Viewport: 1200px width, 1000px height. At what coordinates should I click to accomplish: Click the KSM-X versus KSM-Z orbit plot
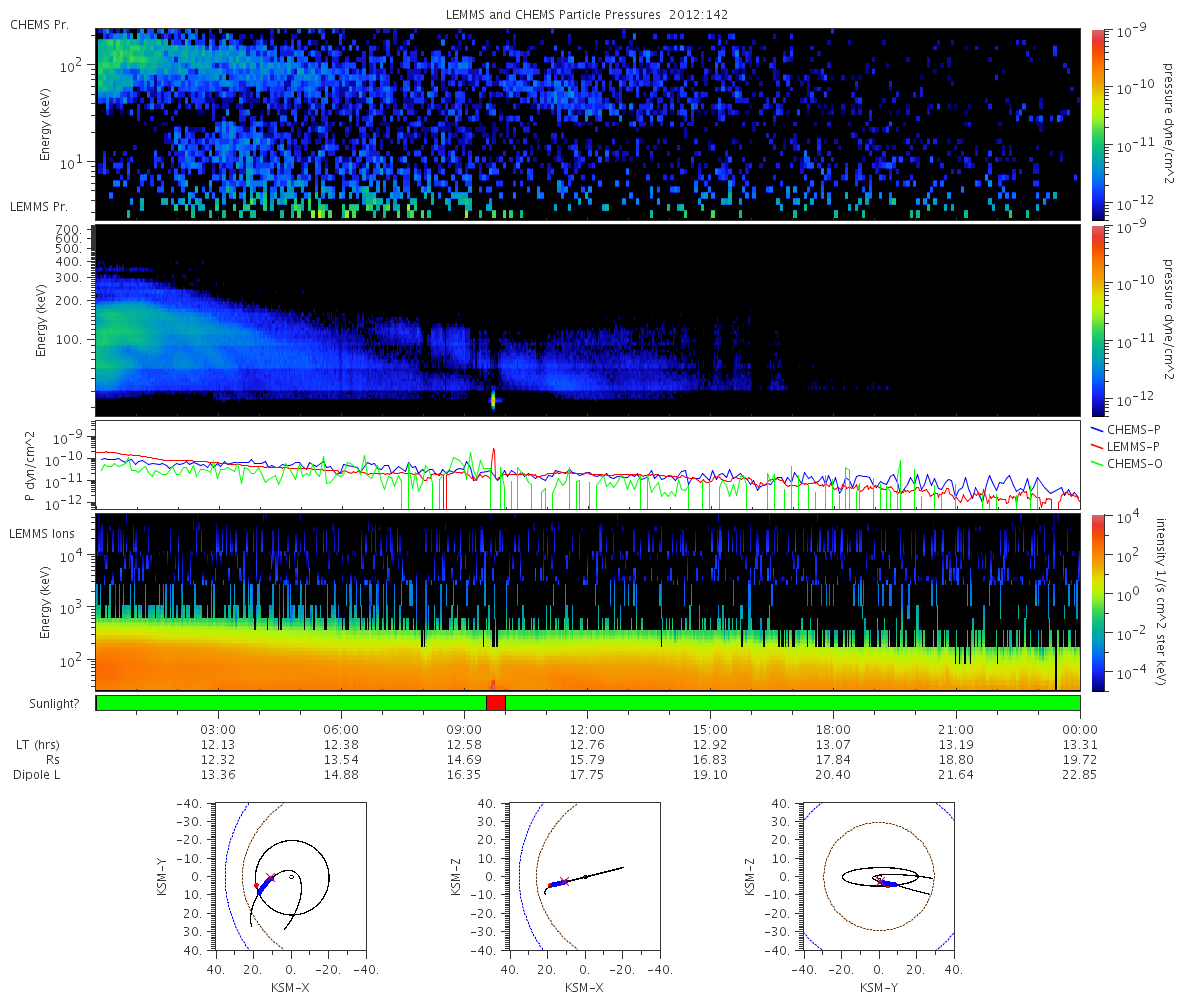(584, 876)
